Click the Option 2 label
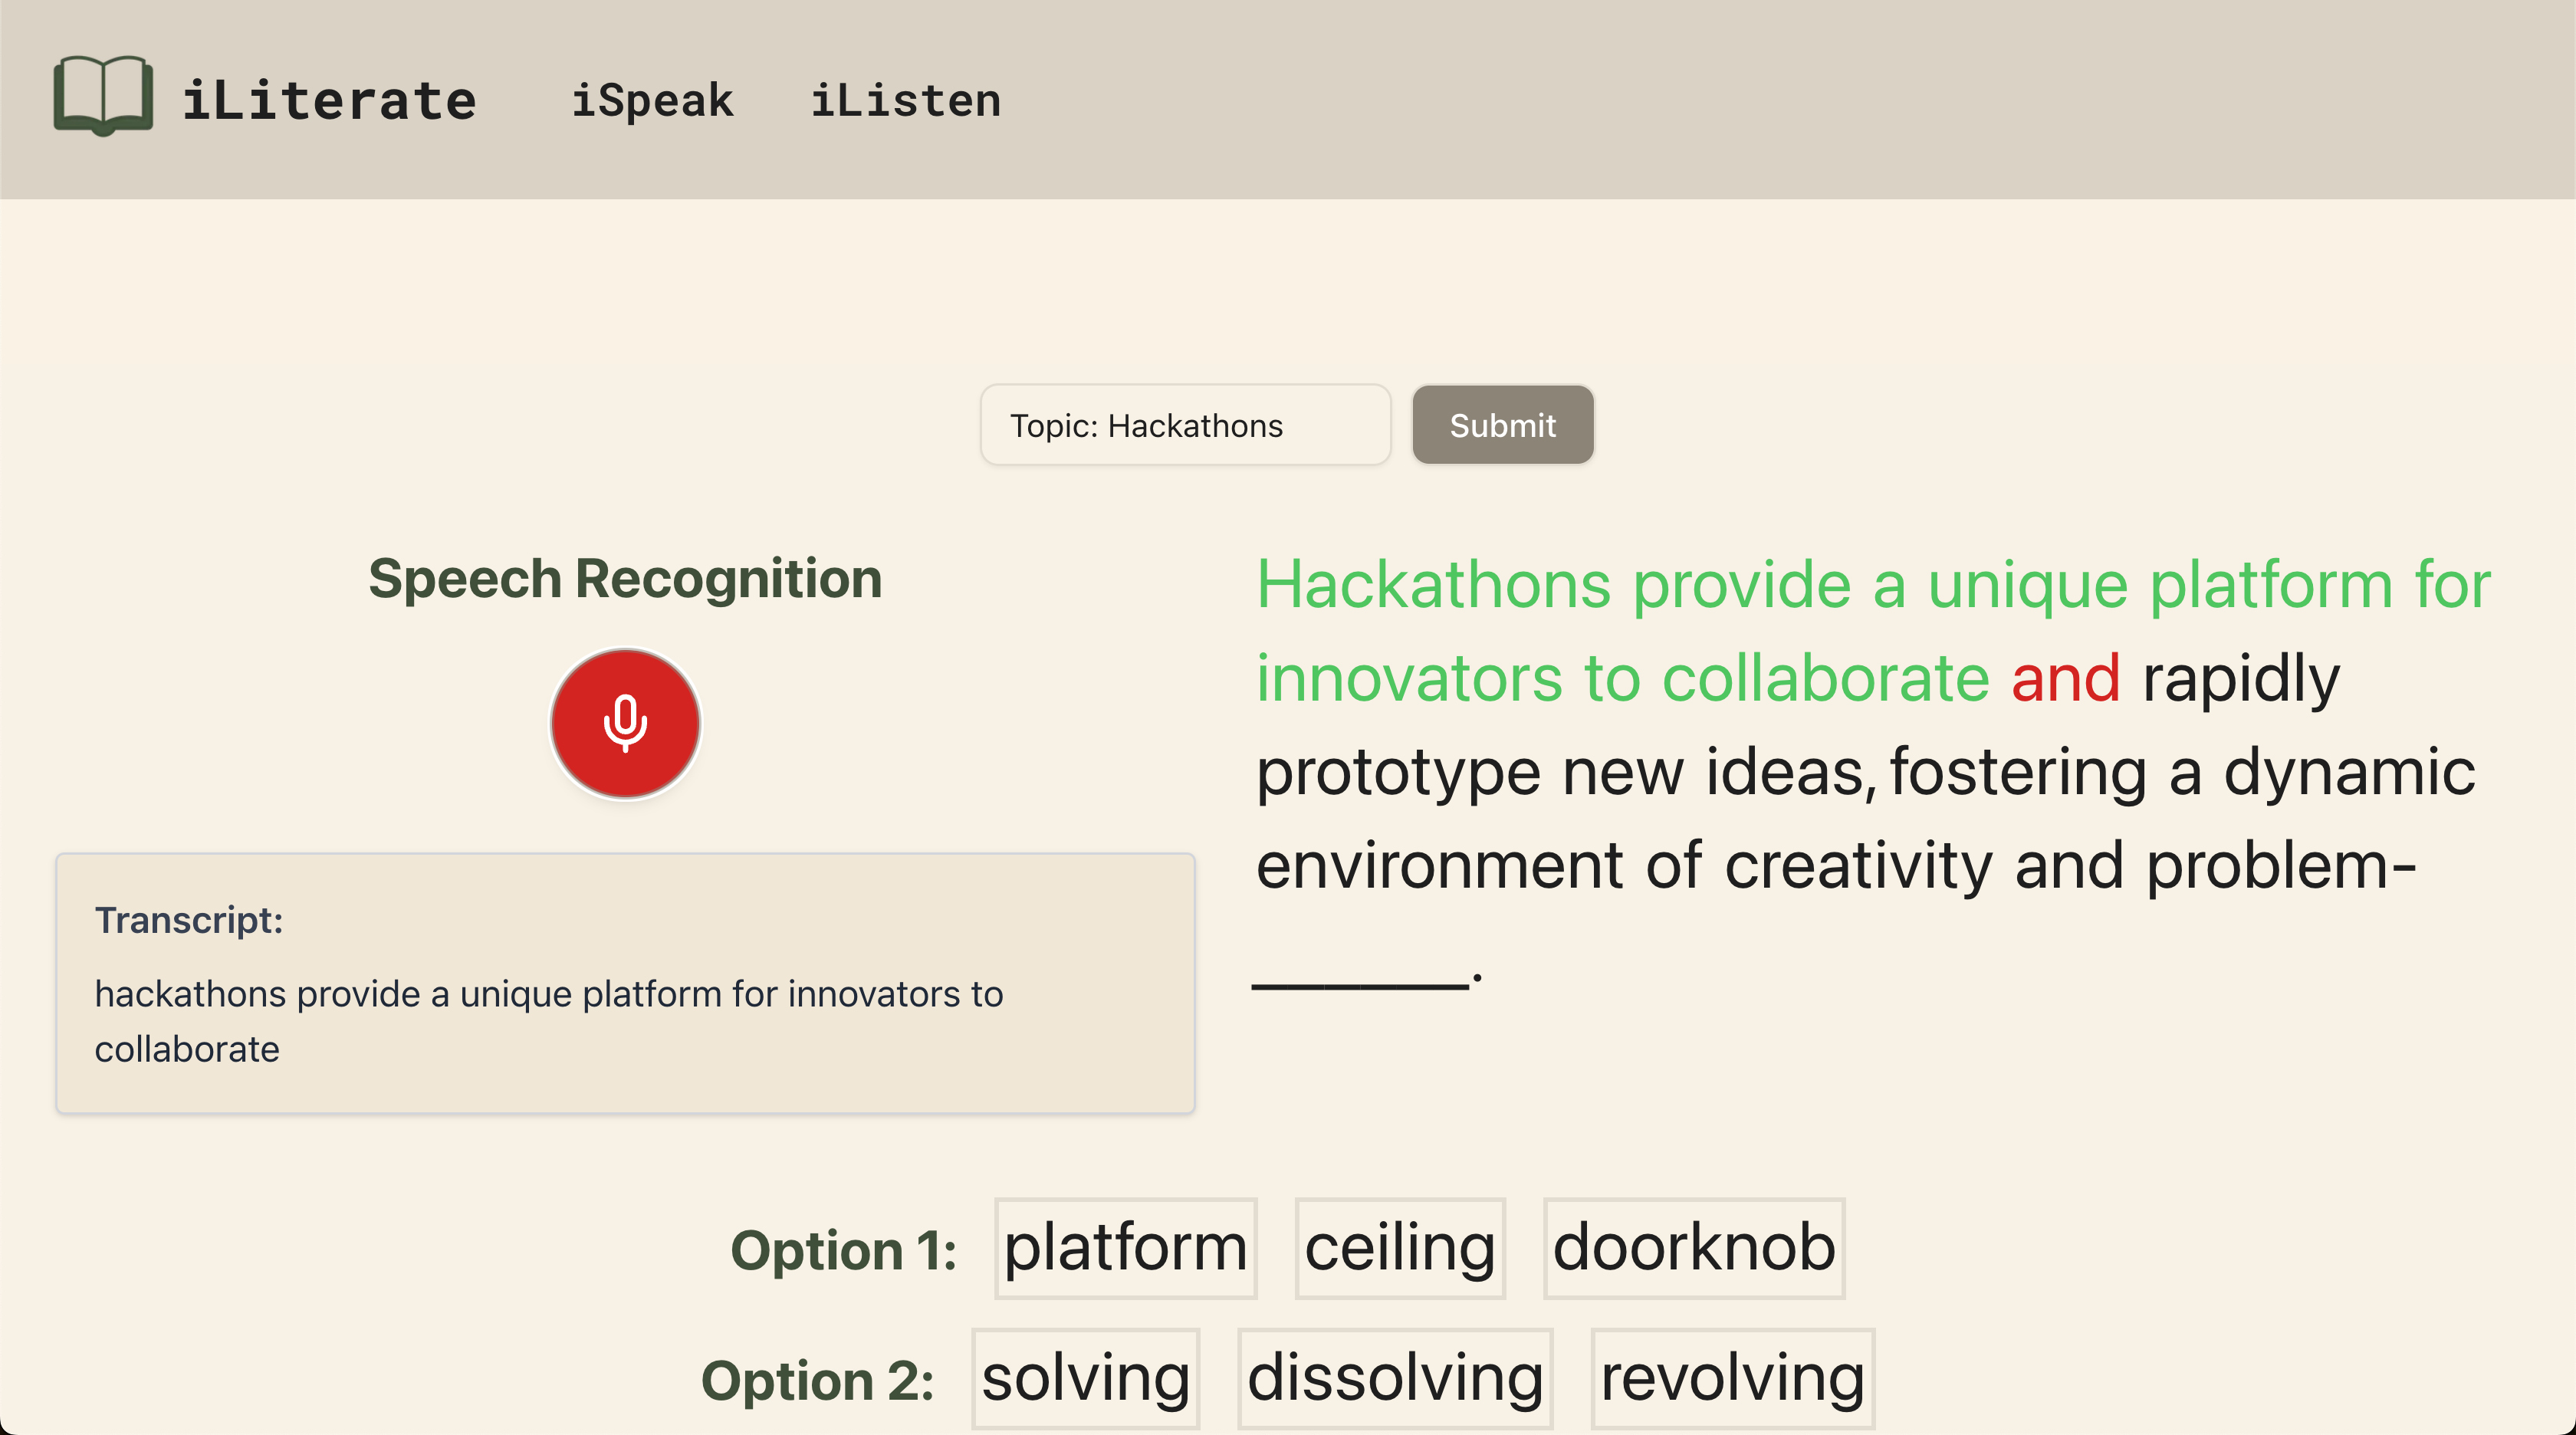This screenshot has height=1435, width=2576. tap(817, 1380)
